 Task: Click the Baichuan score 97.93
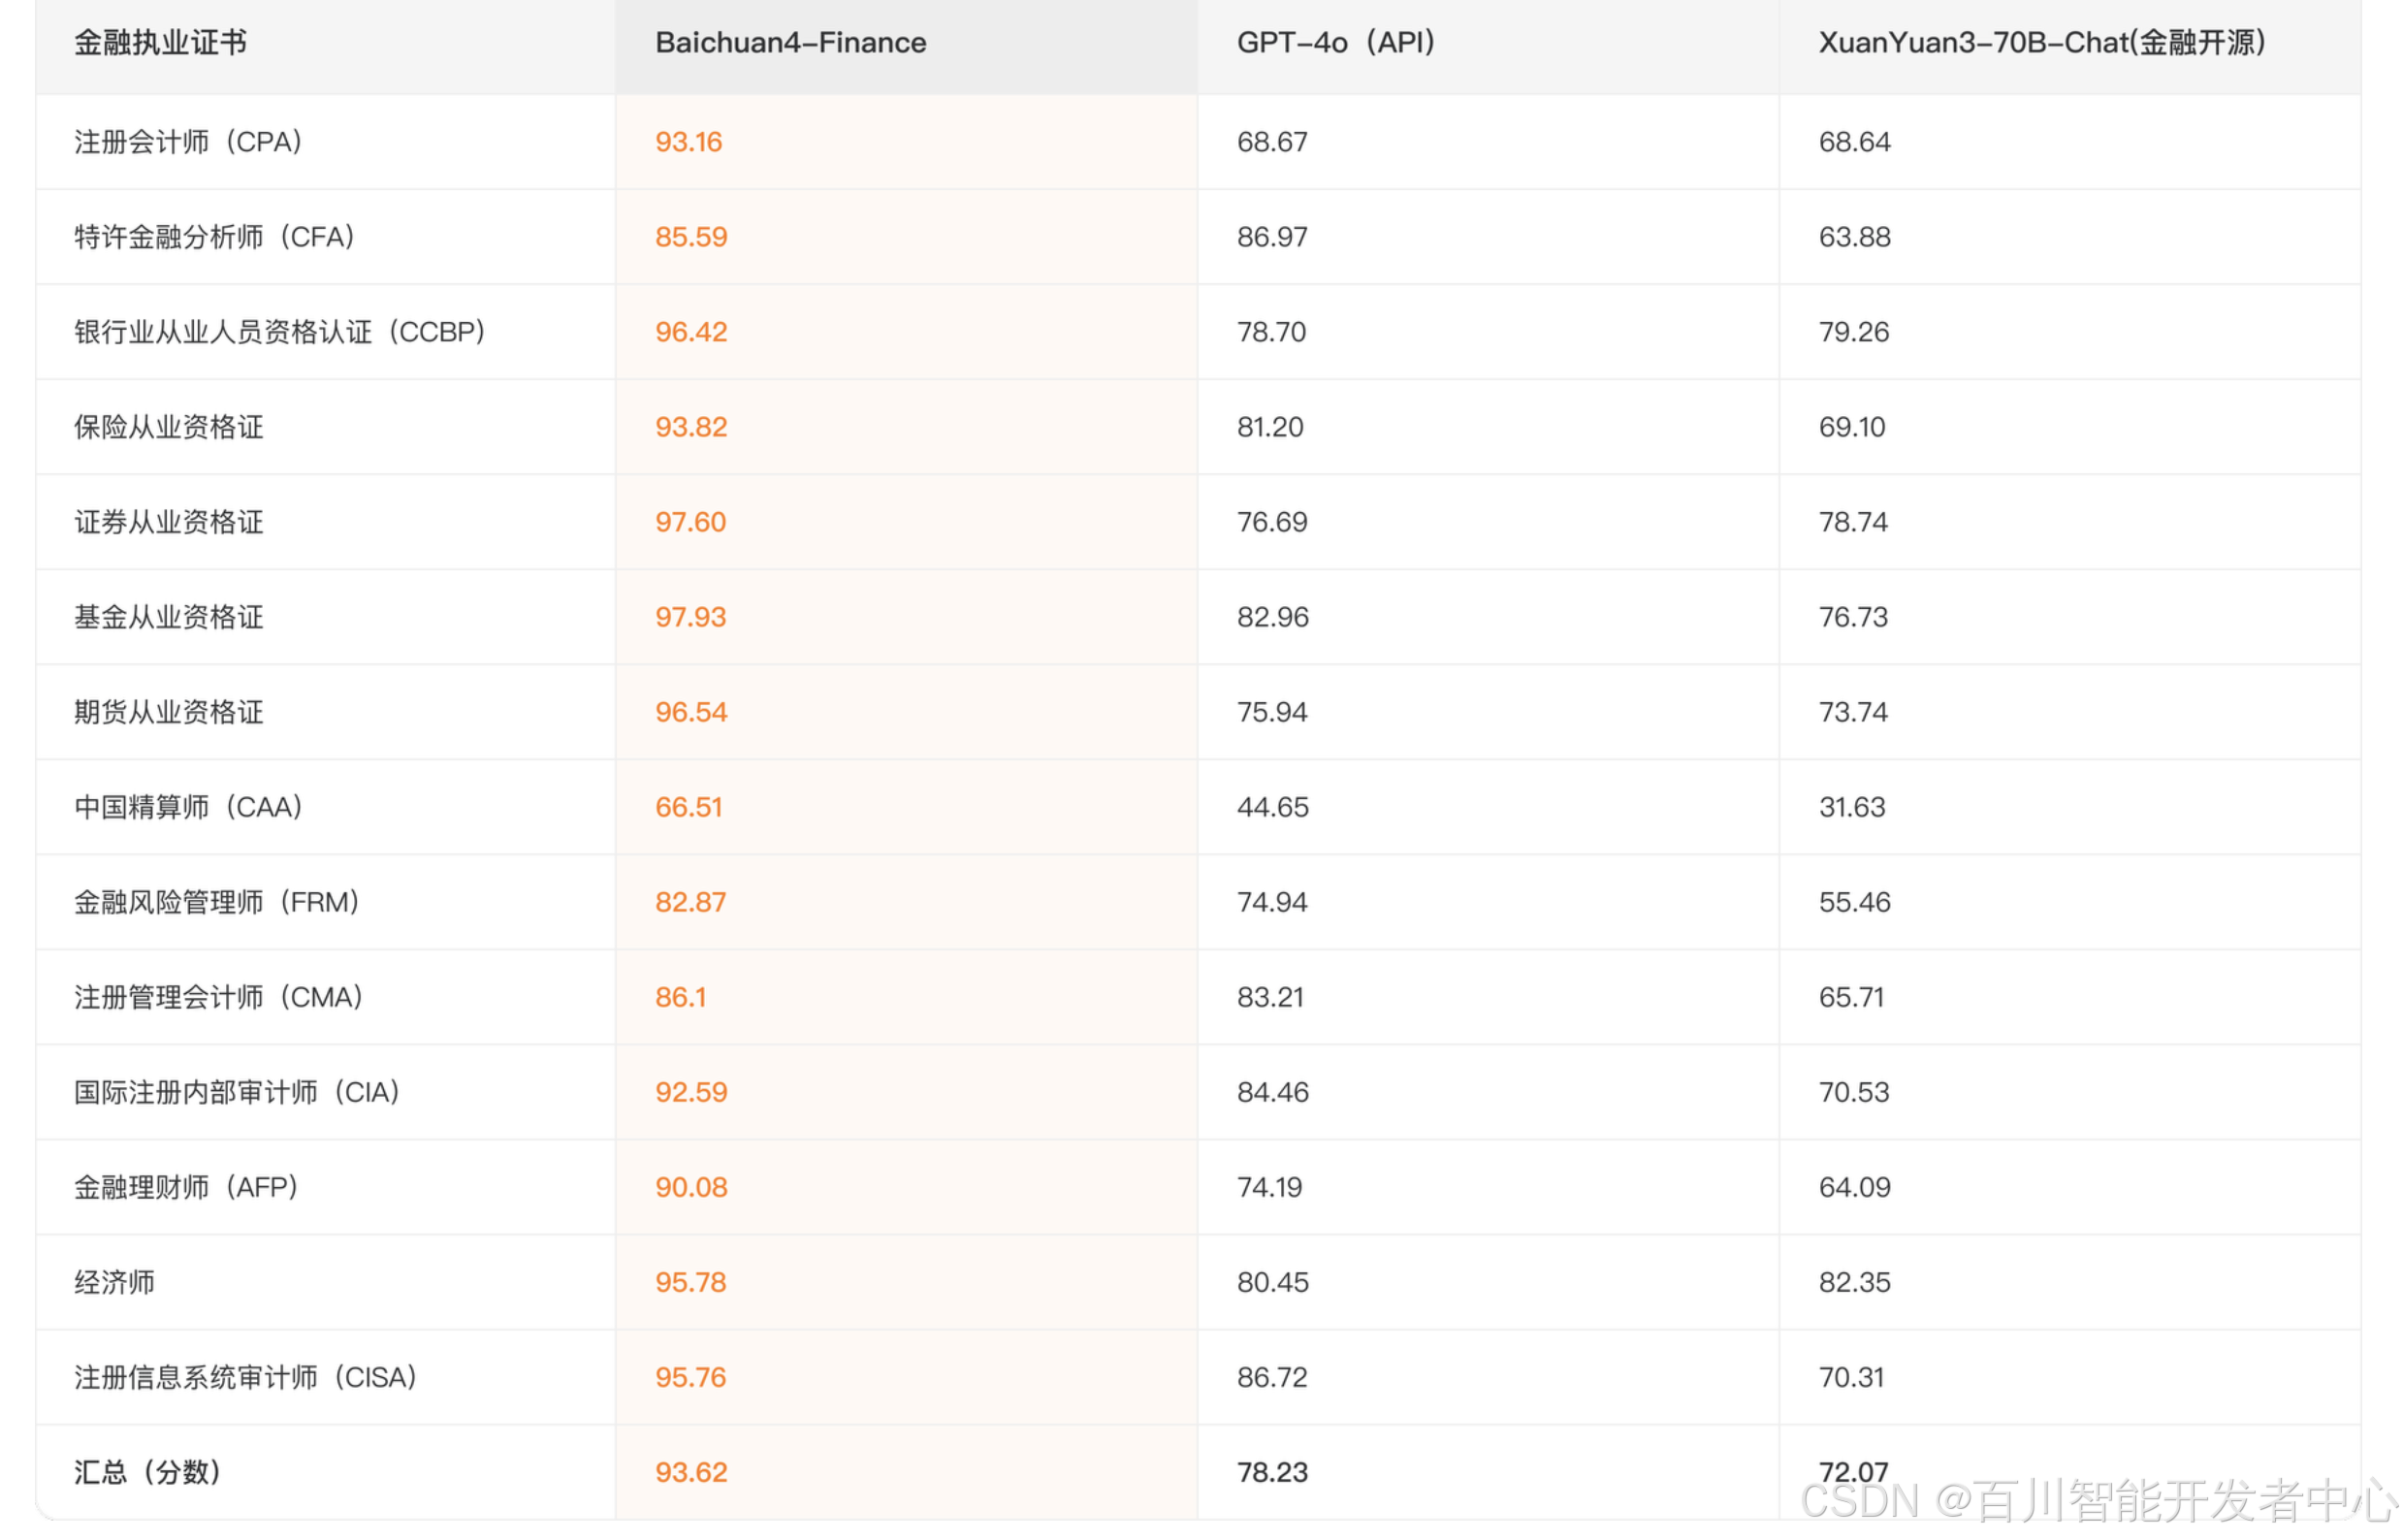[690, 617]
